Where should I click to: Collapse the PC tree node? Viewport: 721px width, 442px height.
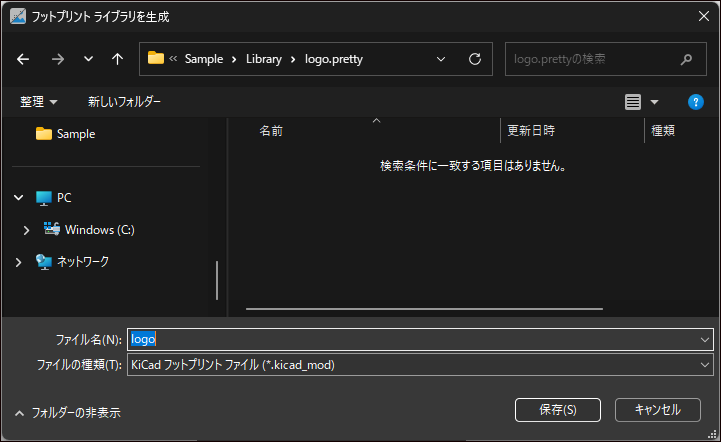coord(19,198)
